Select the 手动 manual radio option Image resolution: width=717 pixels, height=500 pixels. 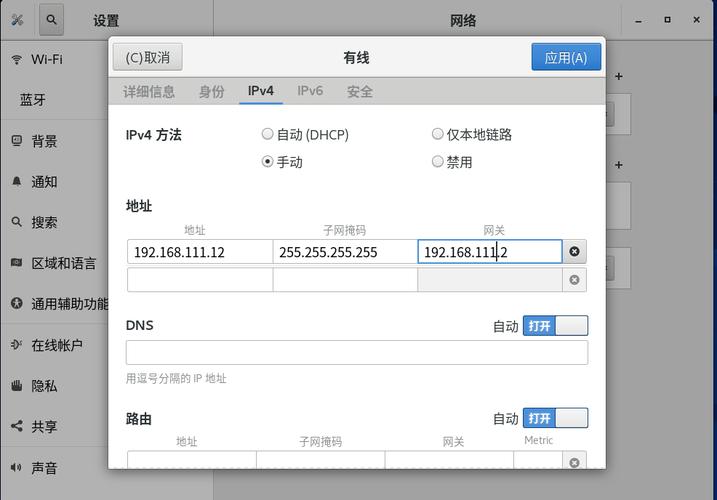282,162
